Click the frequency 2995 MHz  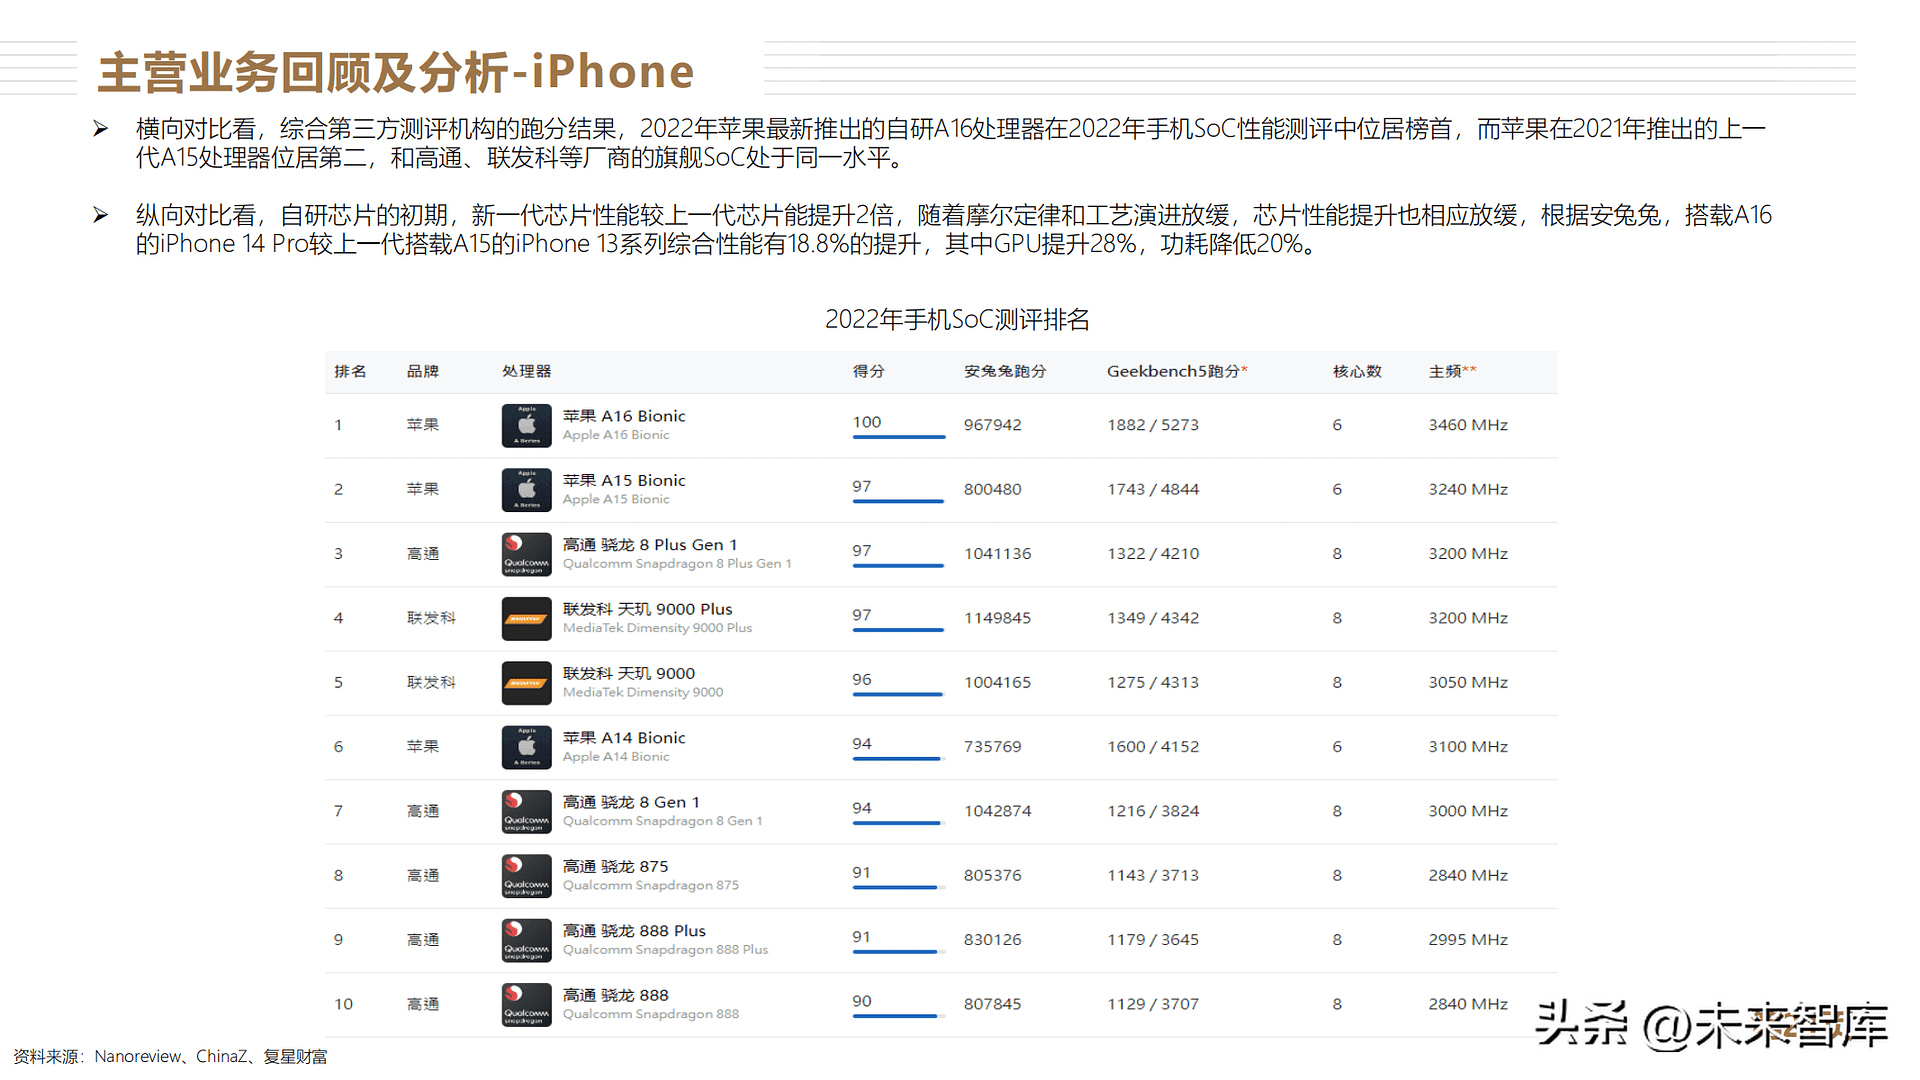(1468, 940)
